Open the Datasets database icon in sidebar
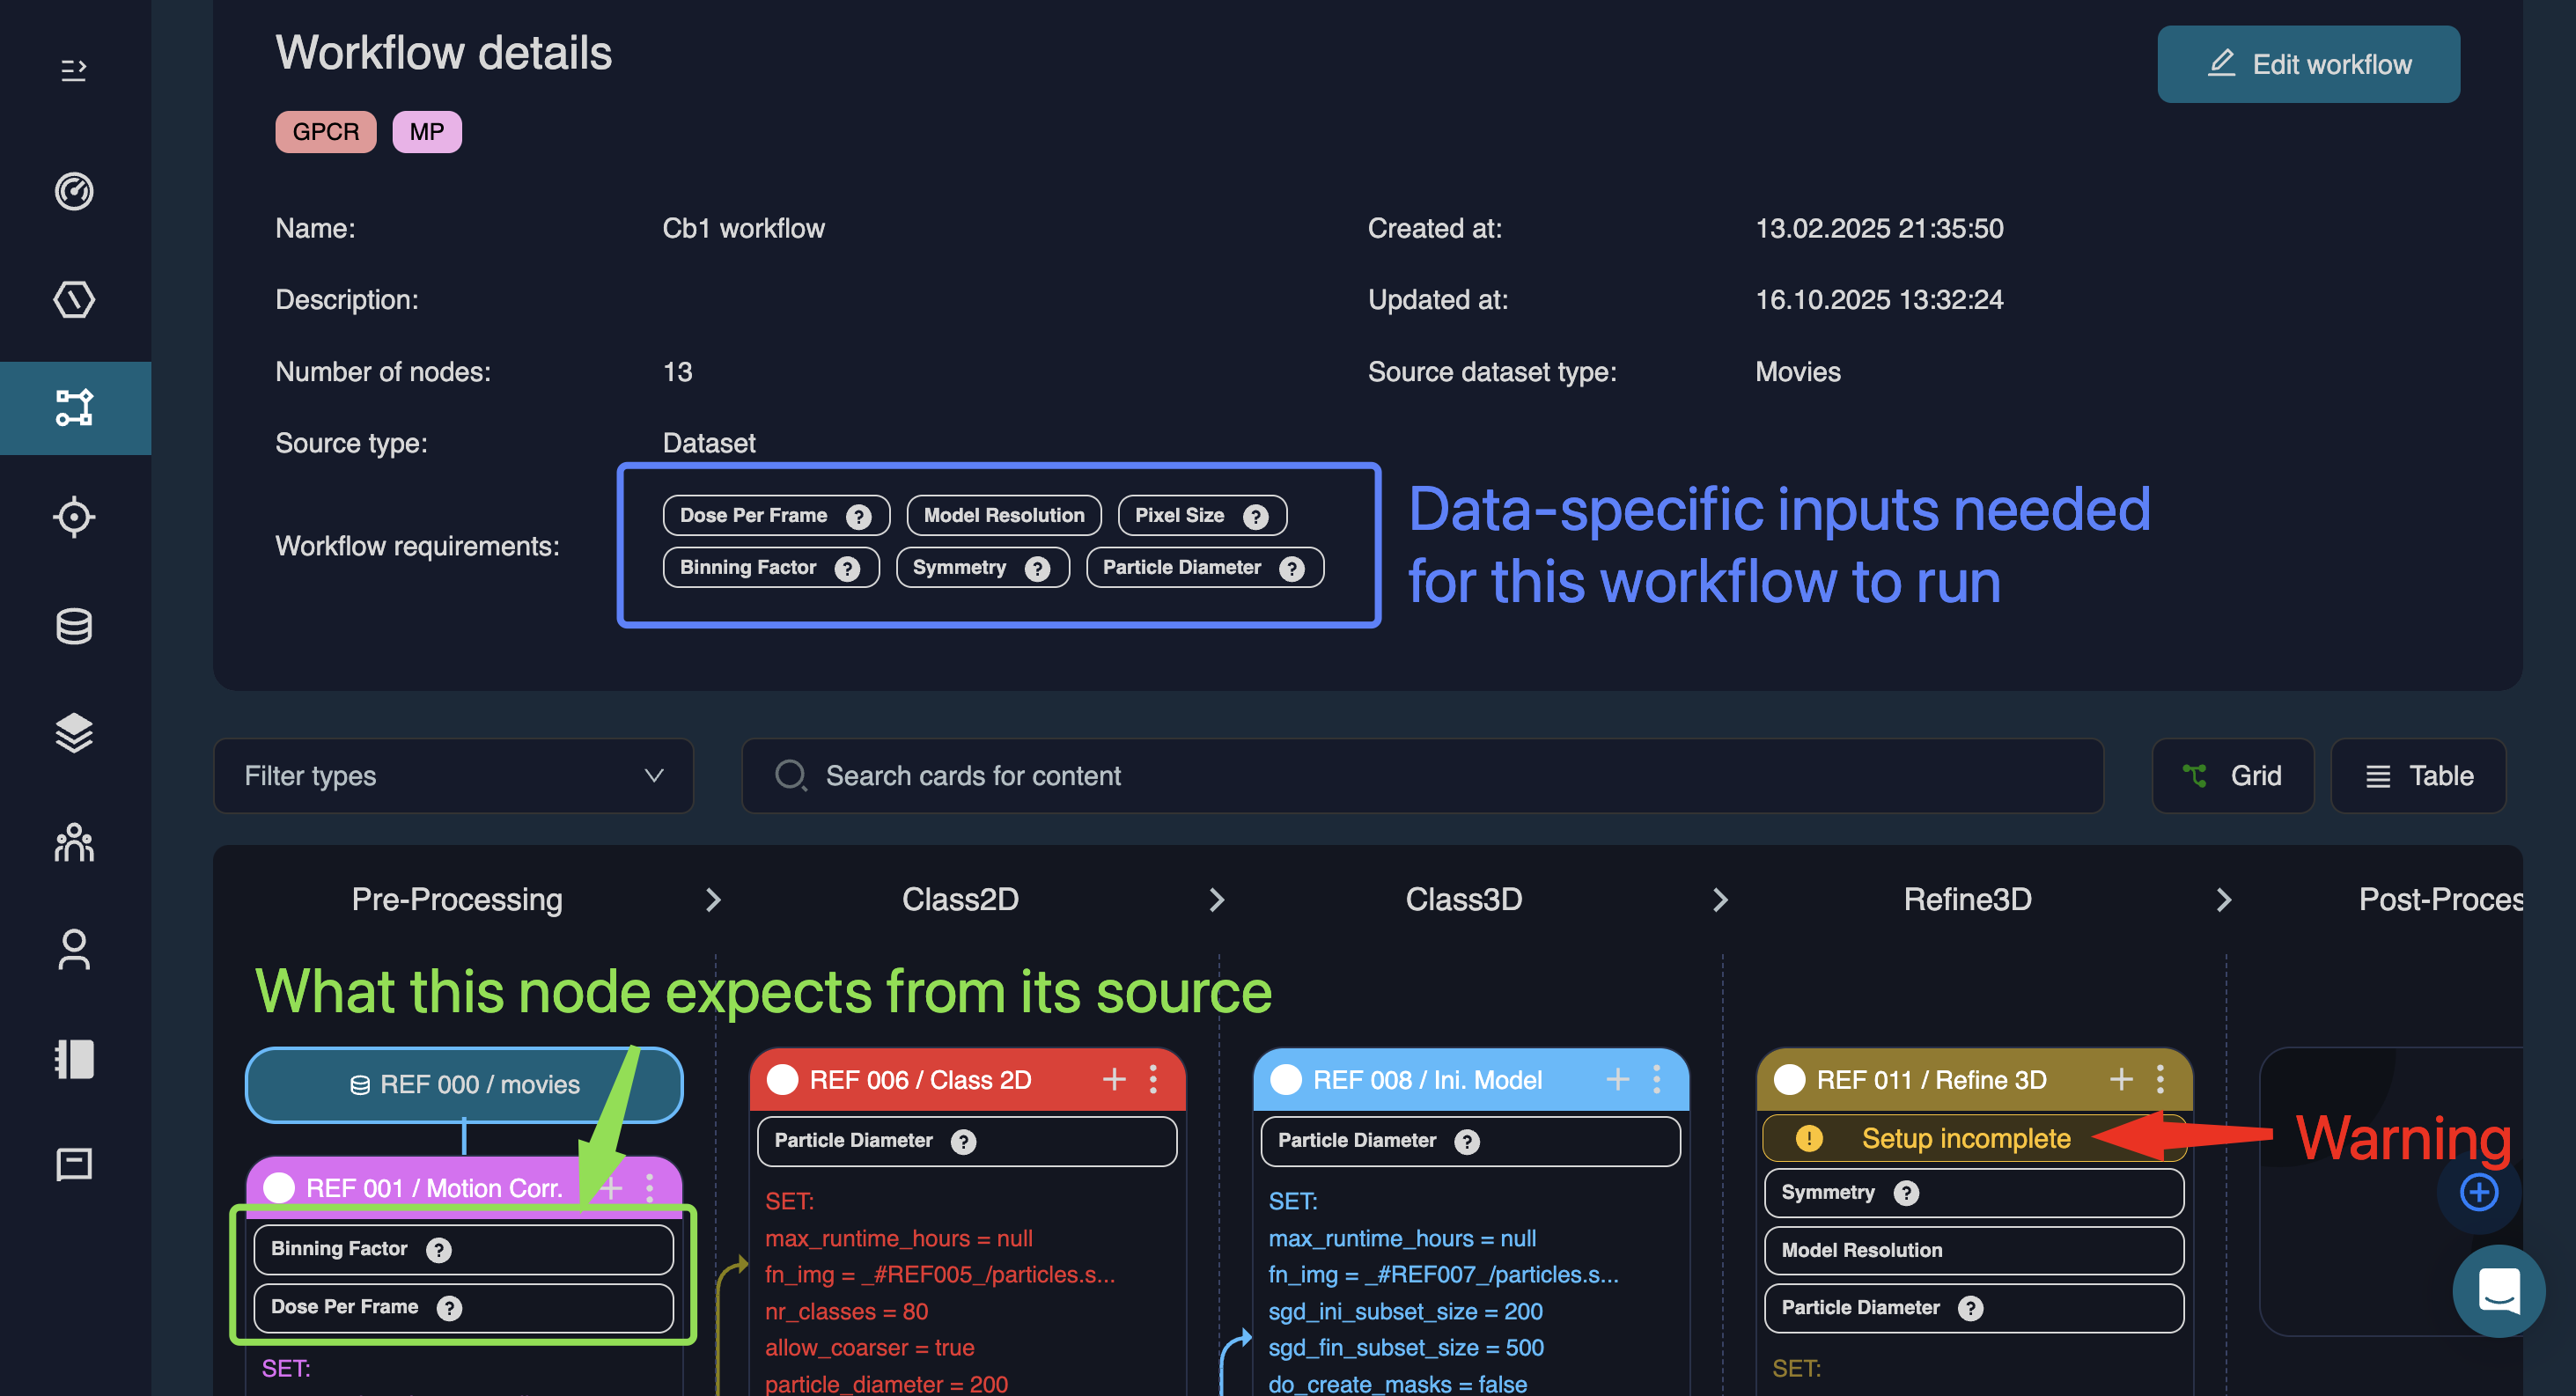 point(73,626)
